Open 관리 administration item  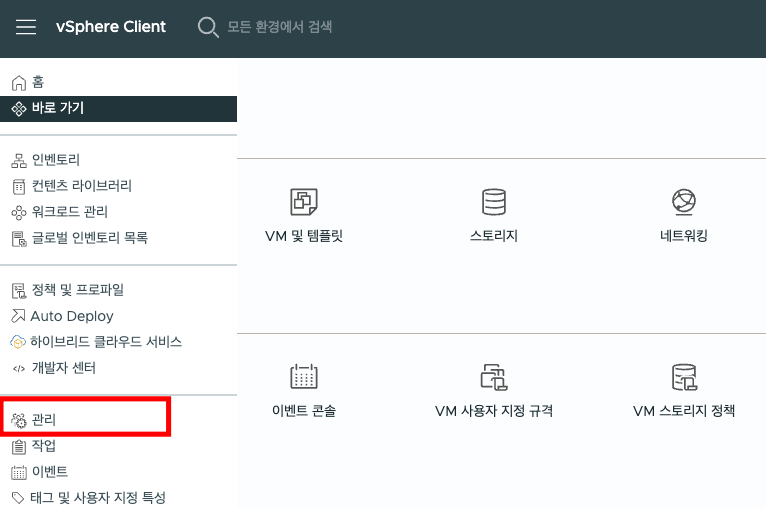pos(43,420)
